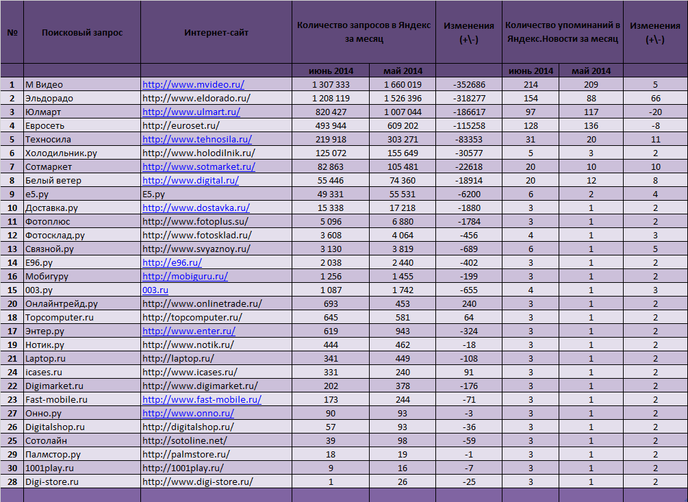Screen dimensions: 688x502
Task: Select the cell 'Евросеть'
Action: click(82, 126)
